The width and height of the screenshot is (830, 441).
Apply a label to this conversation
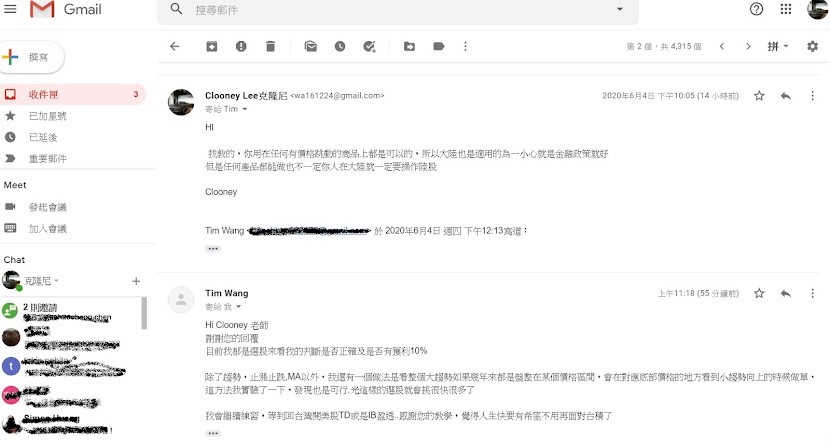pyautogui.click(x=439, y=47)
